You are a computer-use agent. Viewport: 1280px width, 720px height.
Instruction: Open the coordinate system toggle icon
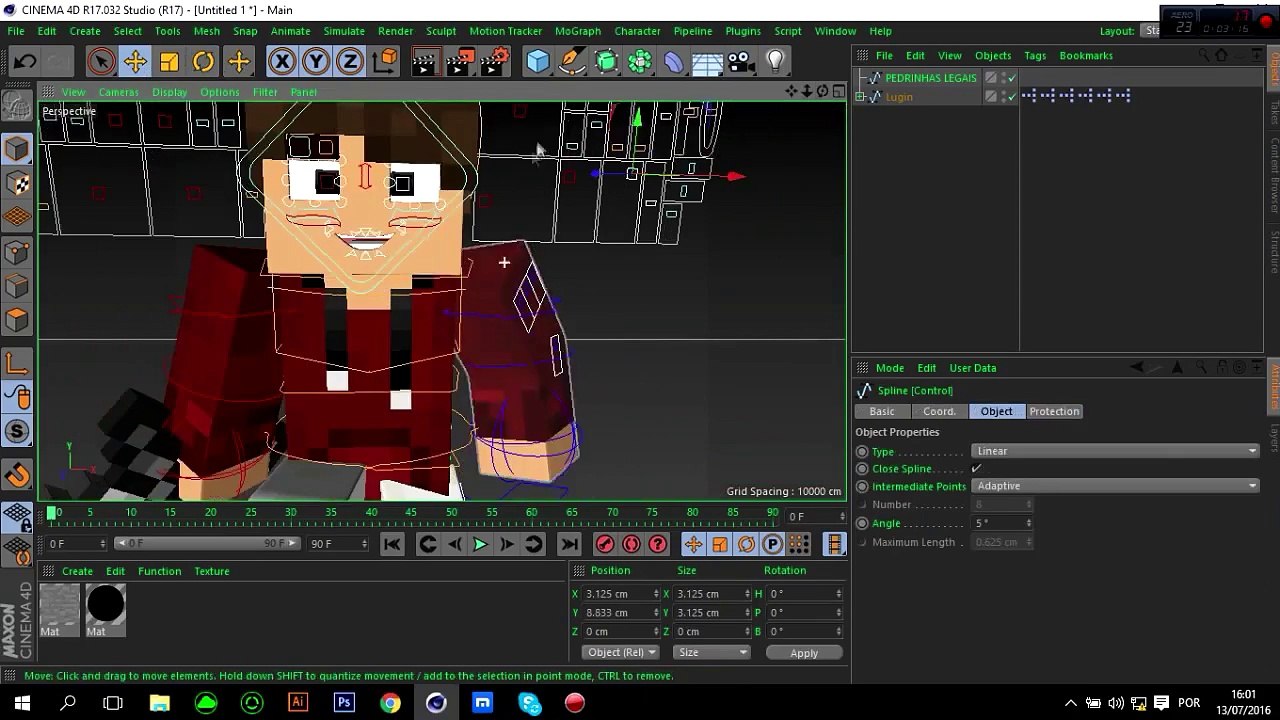[x=384, y=62]
